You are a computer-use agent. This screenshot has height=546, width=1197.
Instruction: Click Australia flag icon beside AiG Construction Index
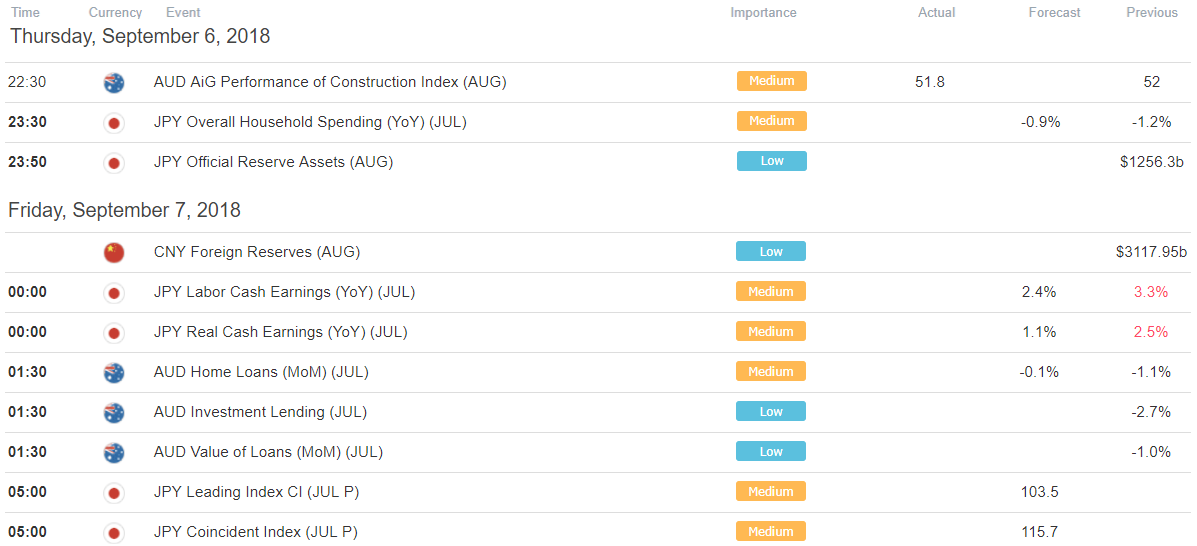114,82
